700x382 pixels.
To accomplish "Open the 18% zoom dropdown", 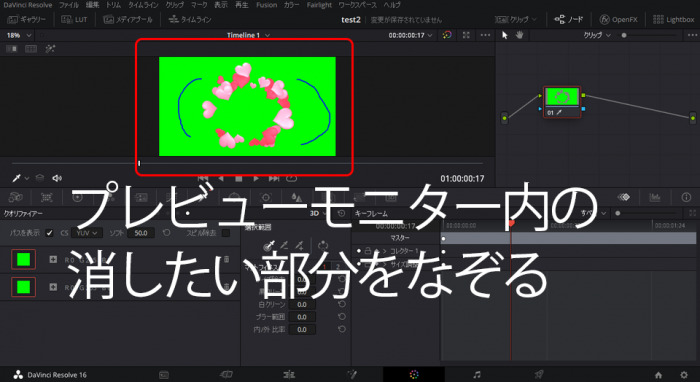I will pyautogui.click(x=19, y=35).
